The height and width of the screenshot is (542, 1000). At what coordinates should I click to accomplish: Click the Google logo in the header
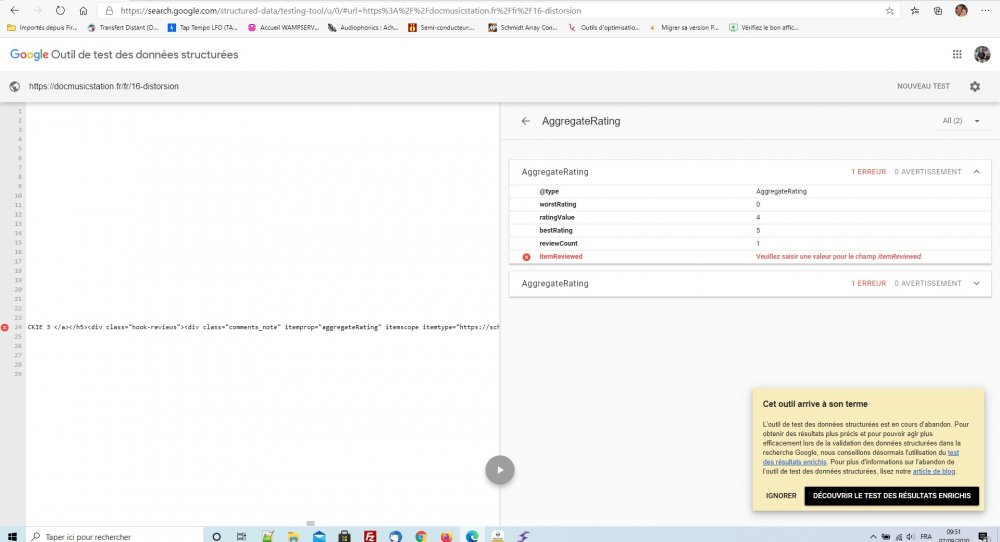tap(29, 54)
